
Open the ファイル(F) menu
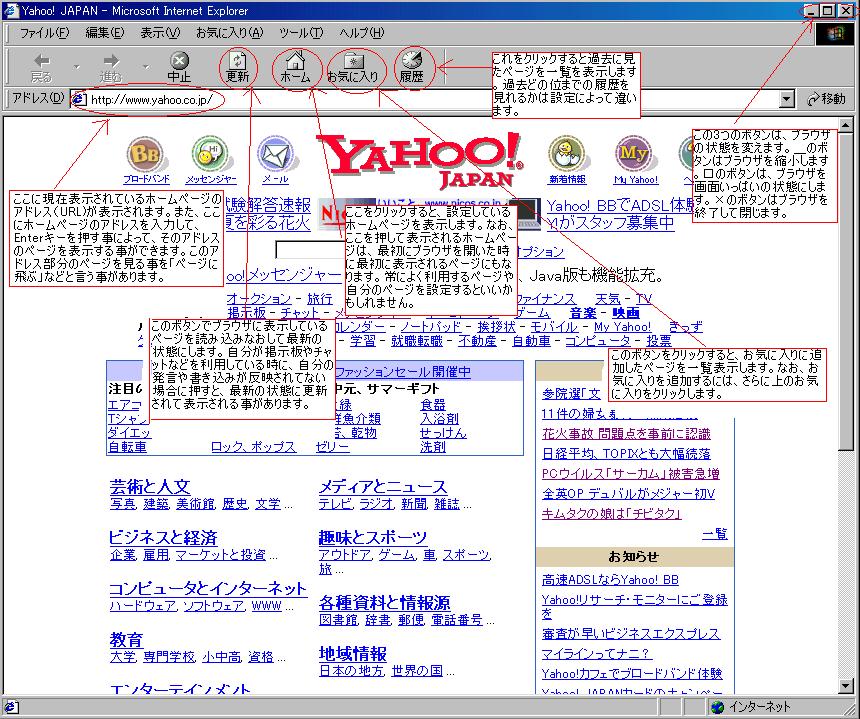(x=45, y=33)
